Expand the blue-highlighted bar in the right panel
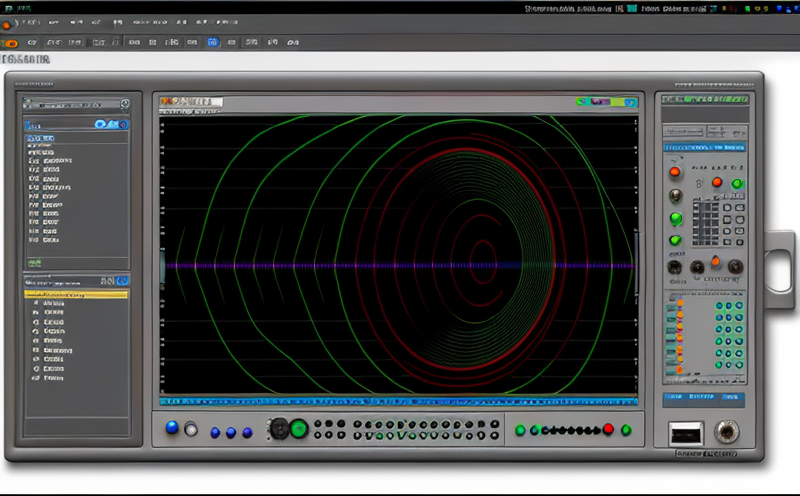Viewport: 800px width, 496px height. [705, 147]
